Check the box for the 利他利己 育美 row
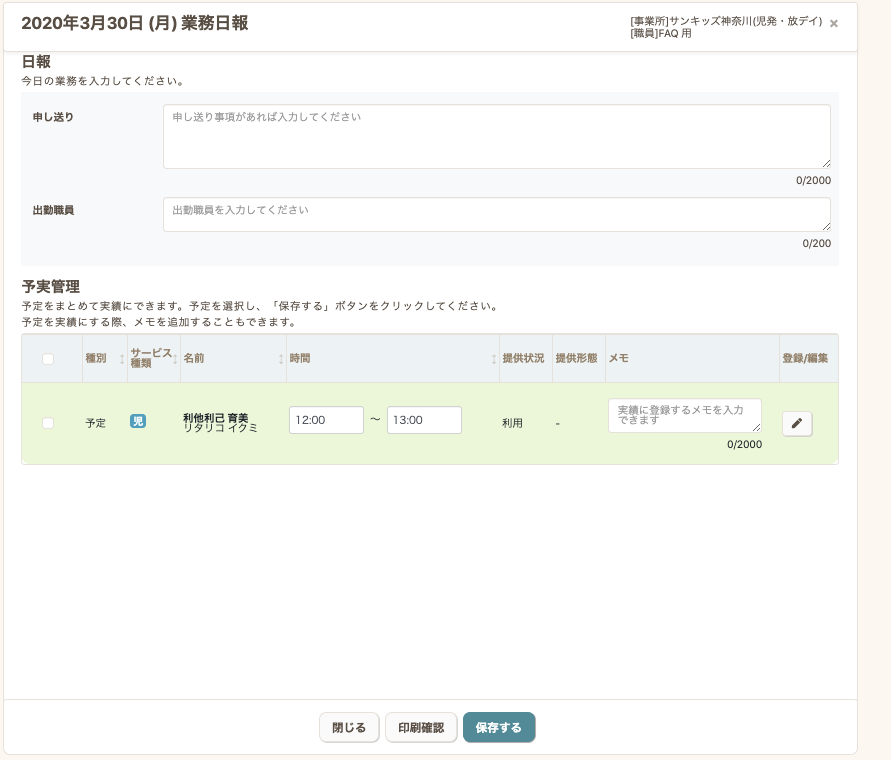 pos(48,423)
